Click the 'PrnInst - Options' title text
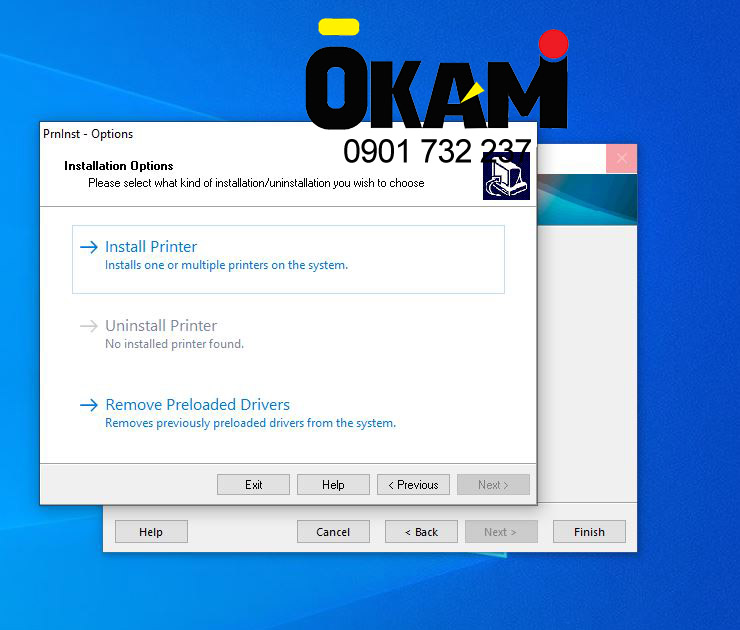 (x=88, y=134)
